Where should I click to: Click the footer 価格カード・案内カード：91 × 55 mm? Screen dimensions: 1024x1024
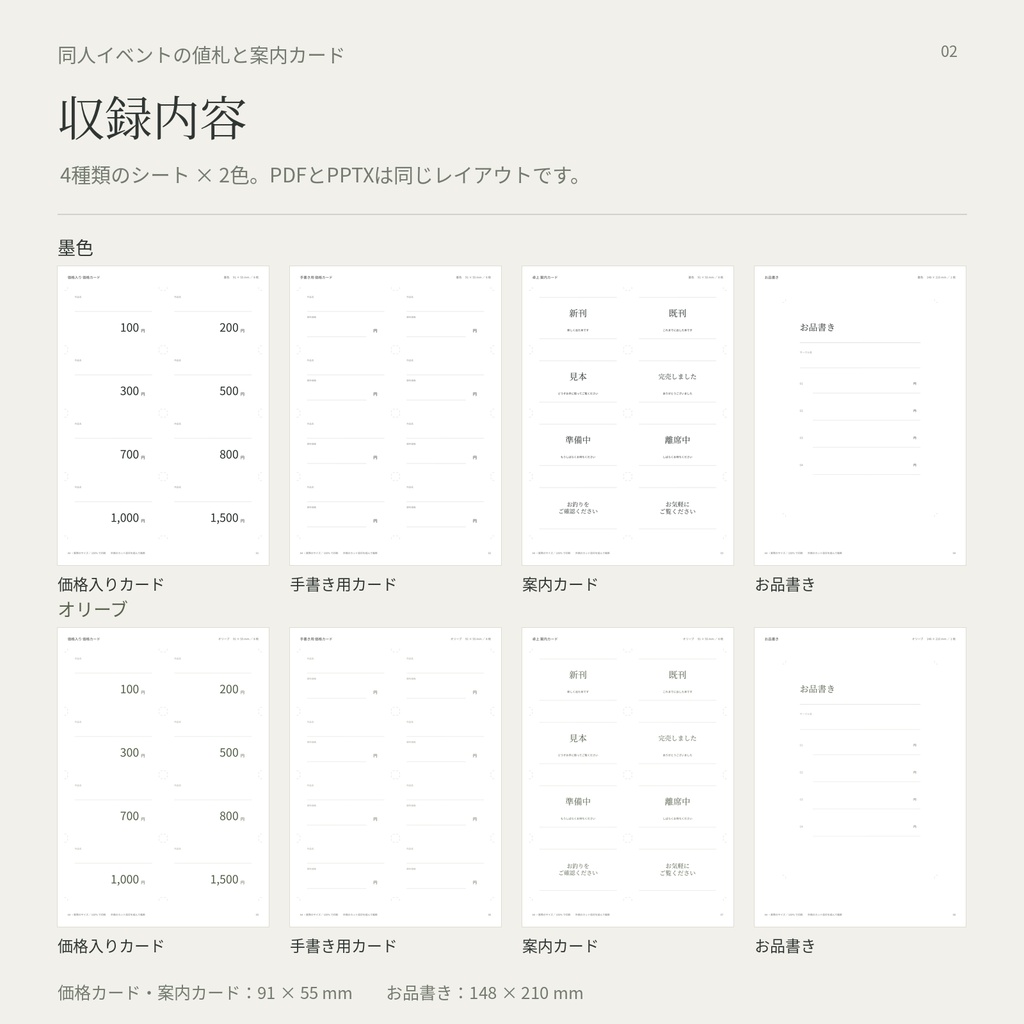[x=204, y=993]
